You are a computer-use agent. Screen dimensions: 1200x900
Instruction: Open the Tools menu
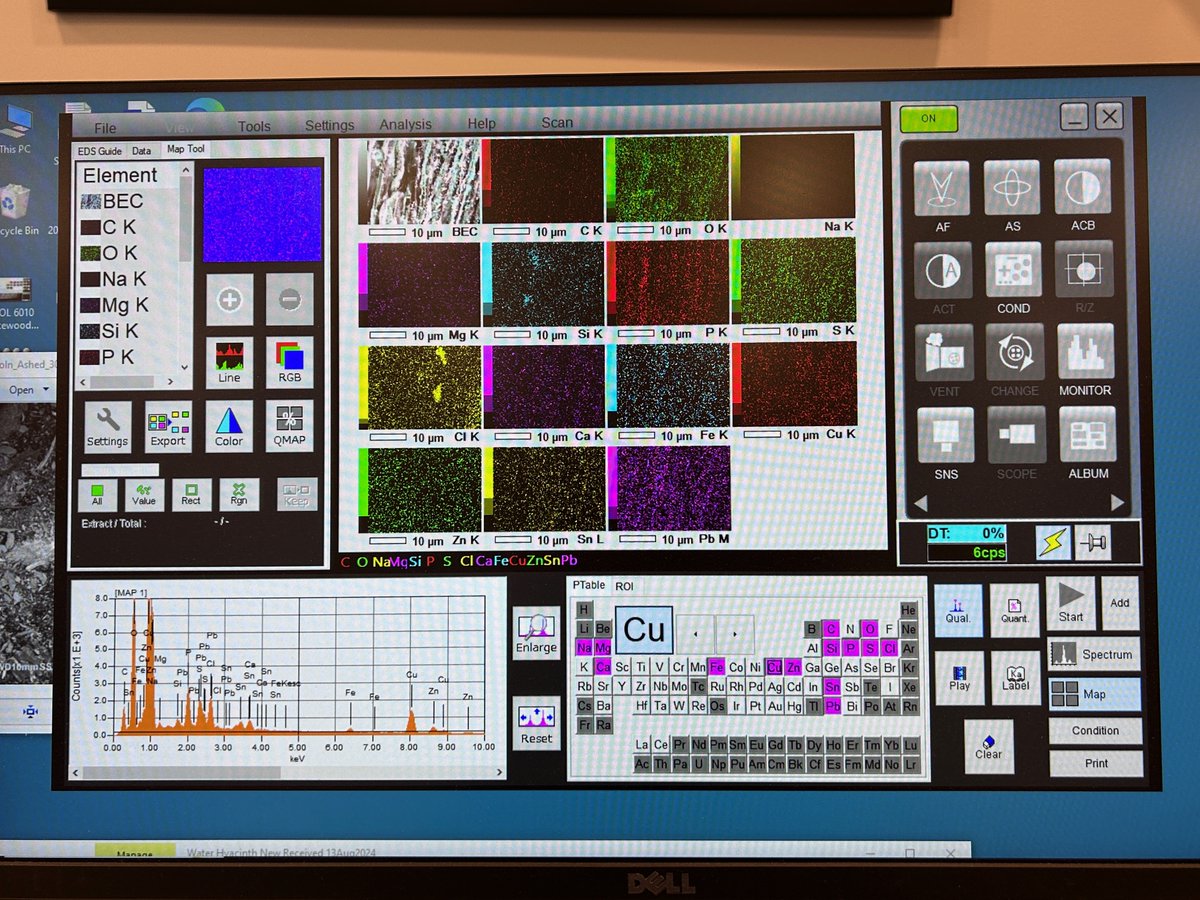[254, 126]
